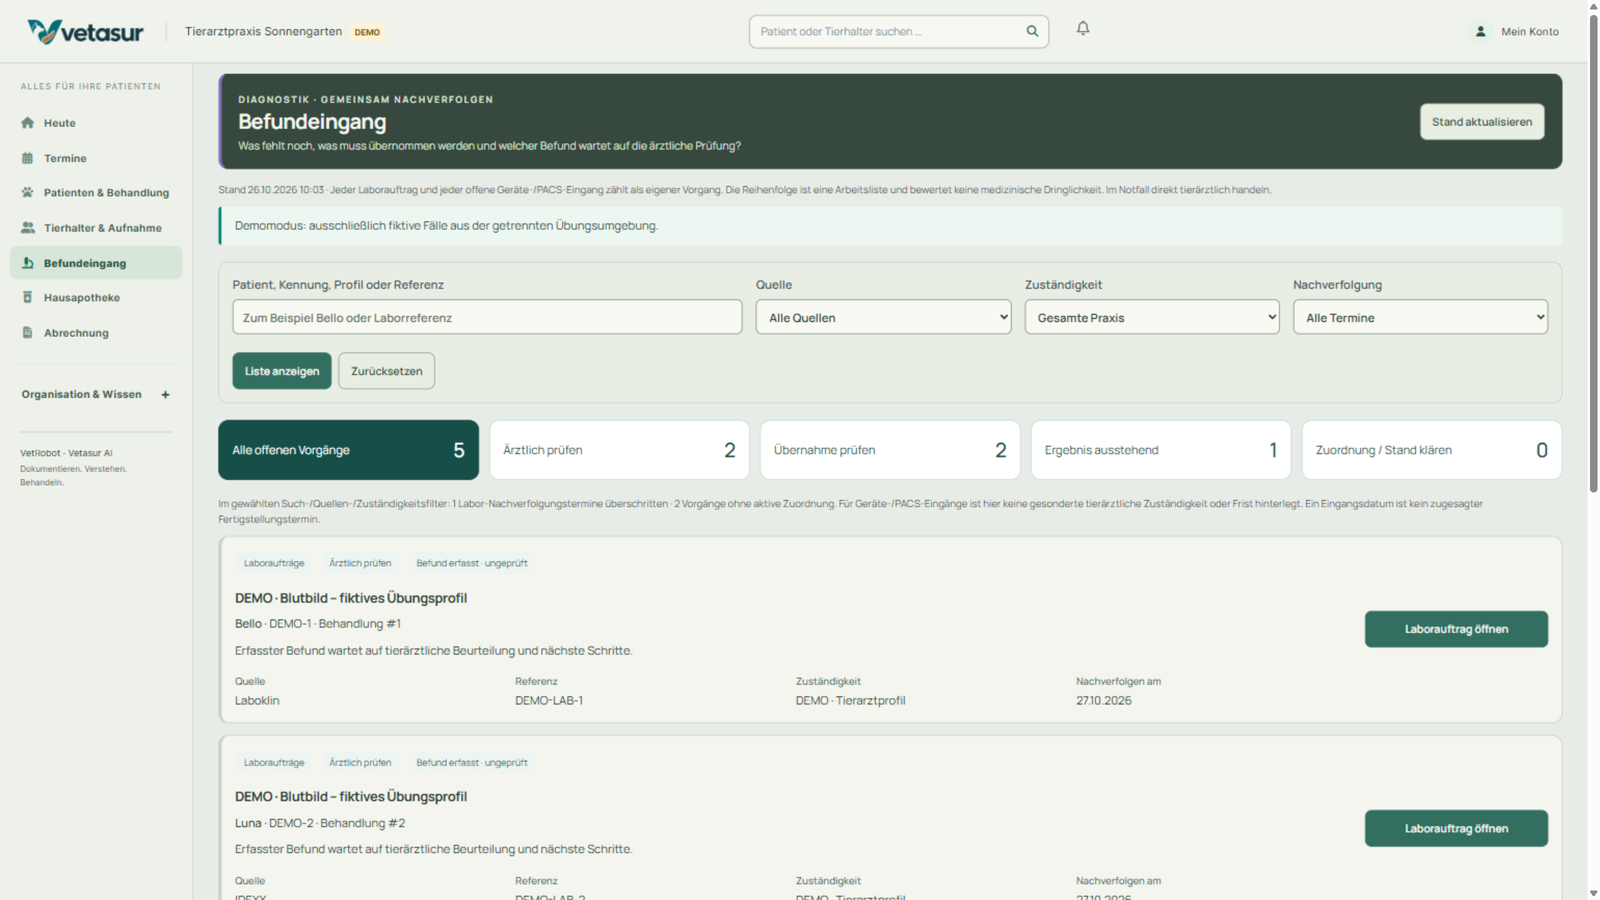Click the Hausapotheke icon
The width and height of the screenshot is (1600, 900).
[28, 297]
